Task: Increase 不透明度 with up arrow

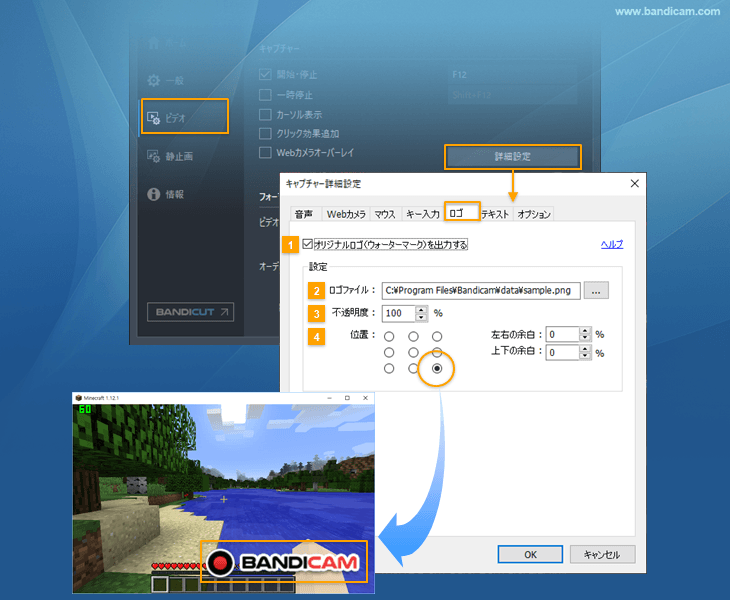Action: click(421, 310)
